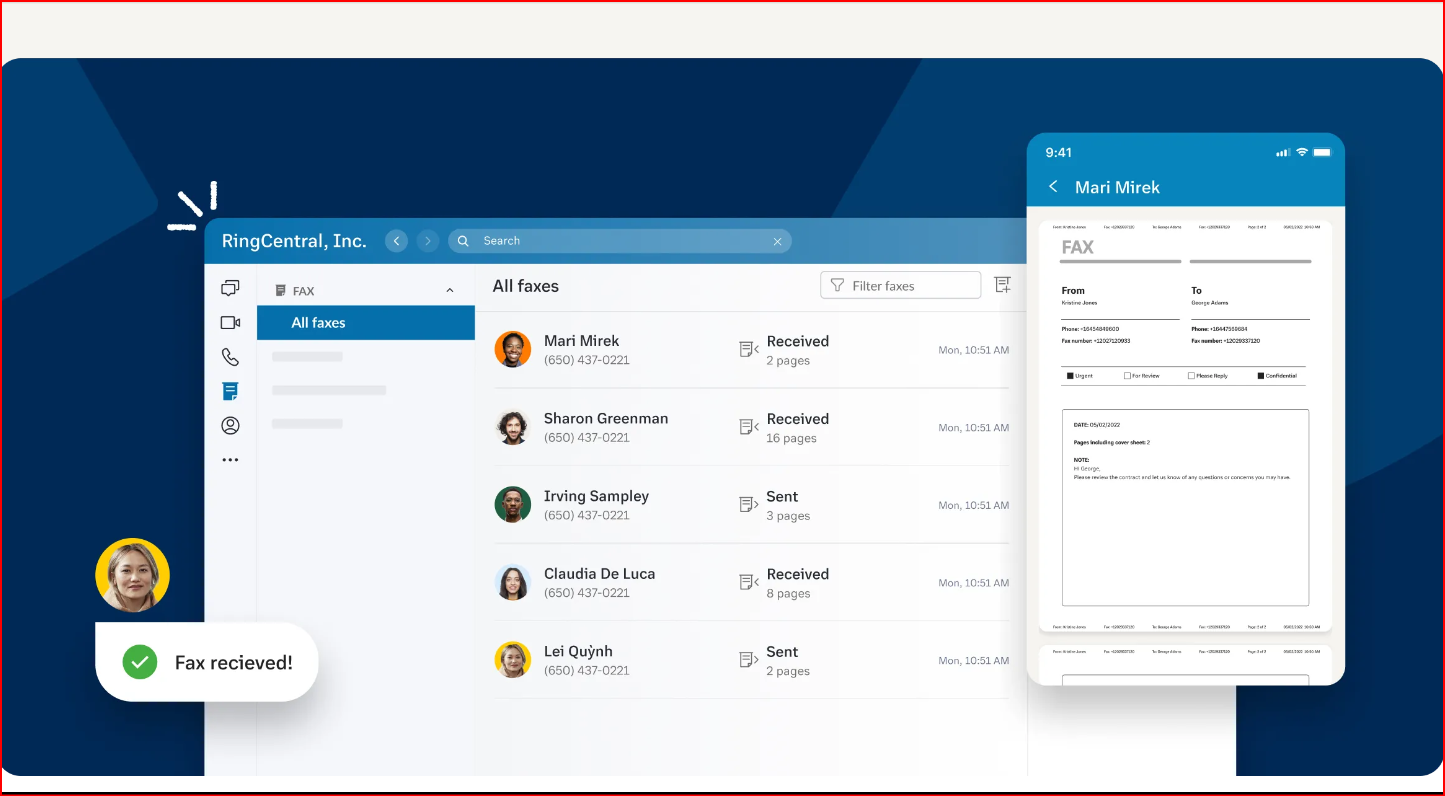Open the messaging chat icon in sidebar
This screenshot has width=1445, height=796.
[x=230, y=288]
